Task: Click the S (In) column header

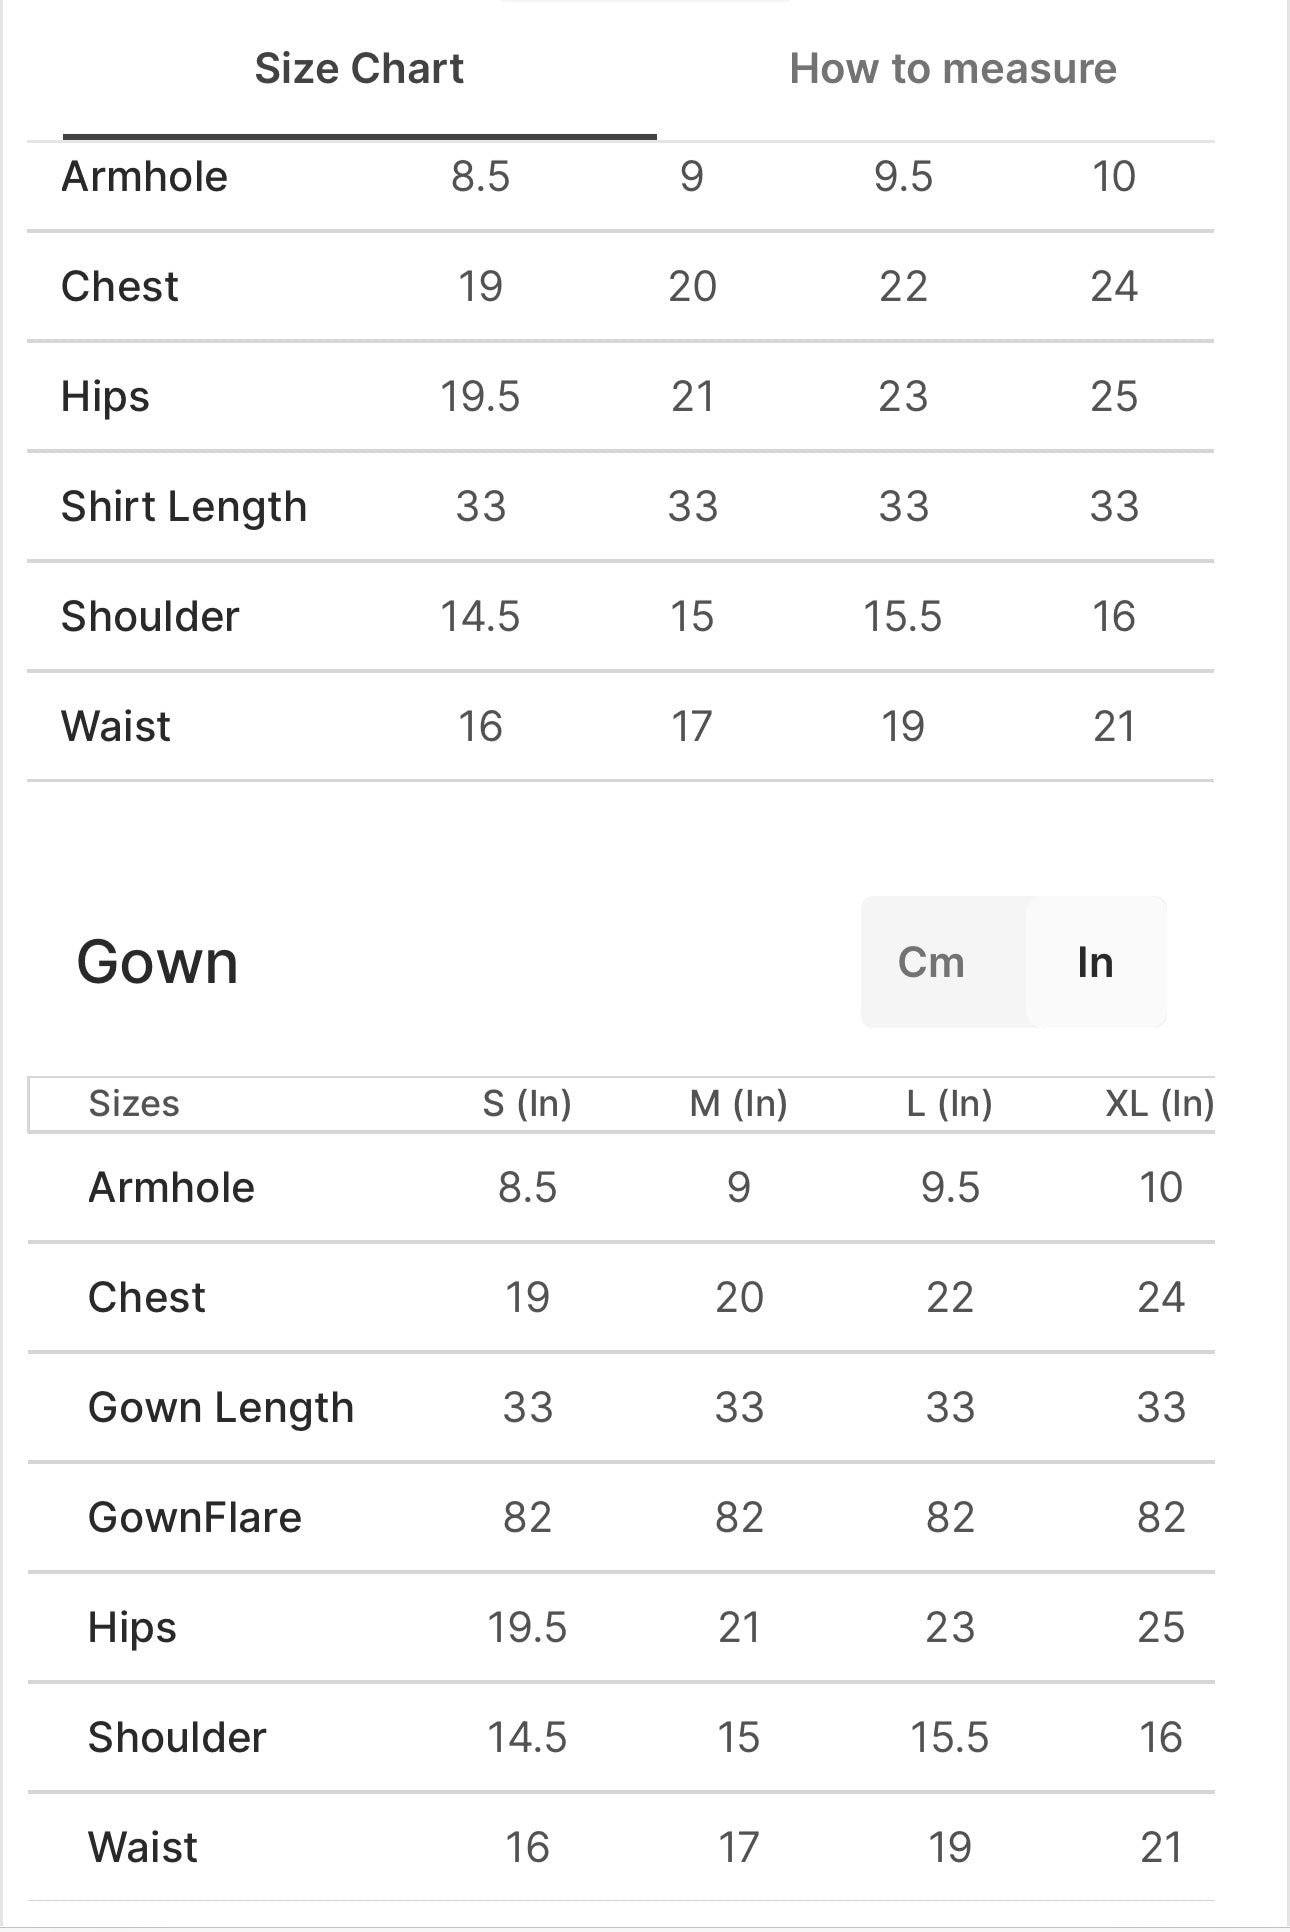Action: point(527,1103)
